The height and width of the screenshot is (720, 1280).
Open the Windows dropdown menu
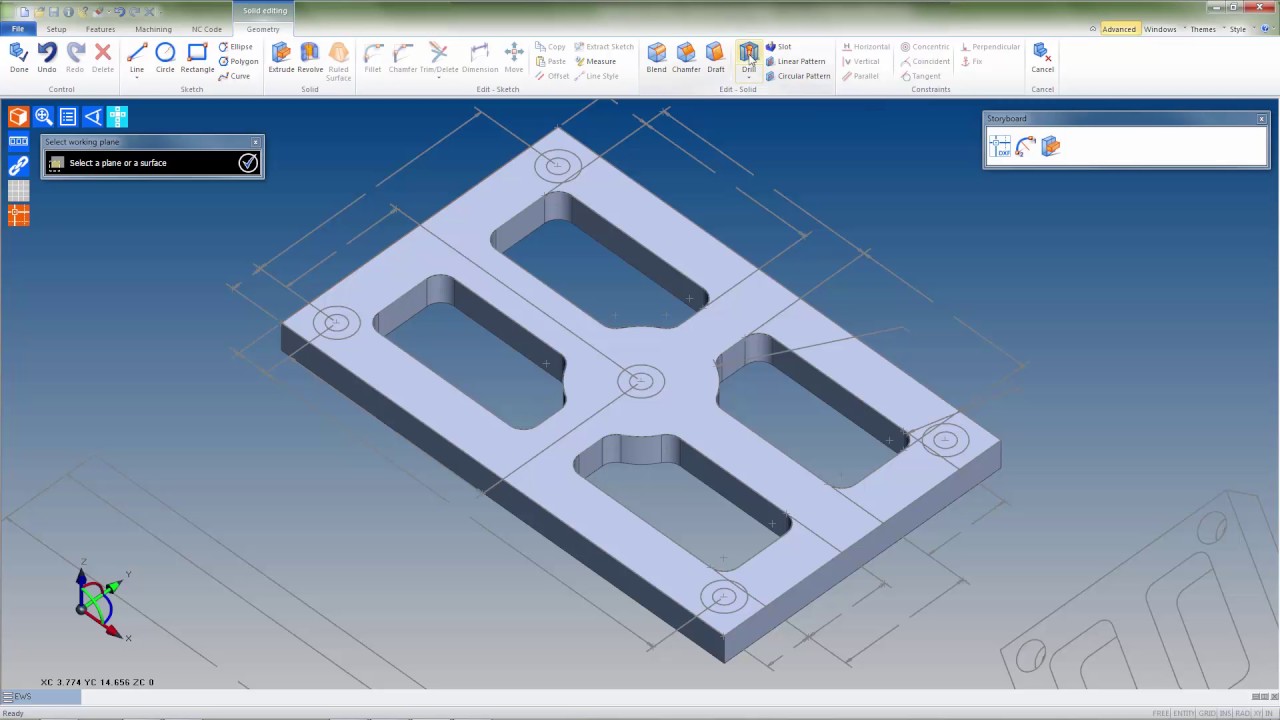[1163, 29]
